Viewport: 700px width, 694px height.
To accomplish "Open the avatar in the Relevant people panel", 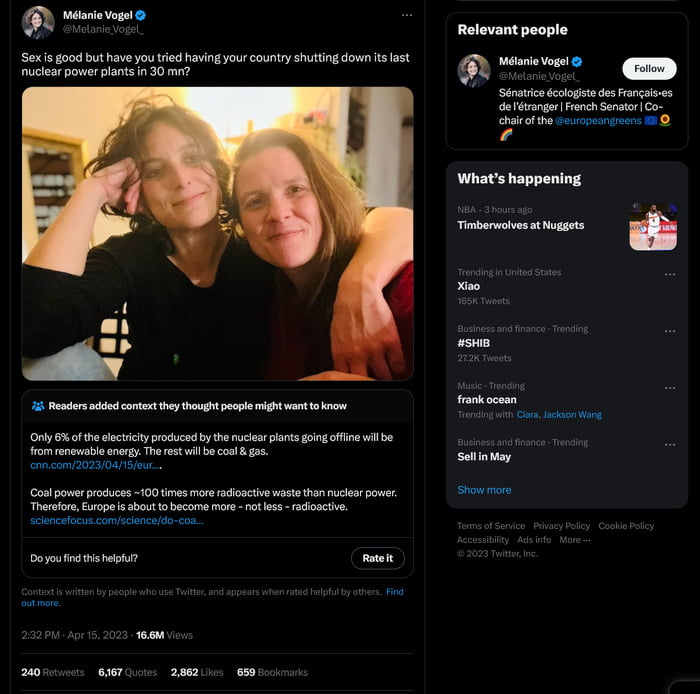I will [474, 70].
